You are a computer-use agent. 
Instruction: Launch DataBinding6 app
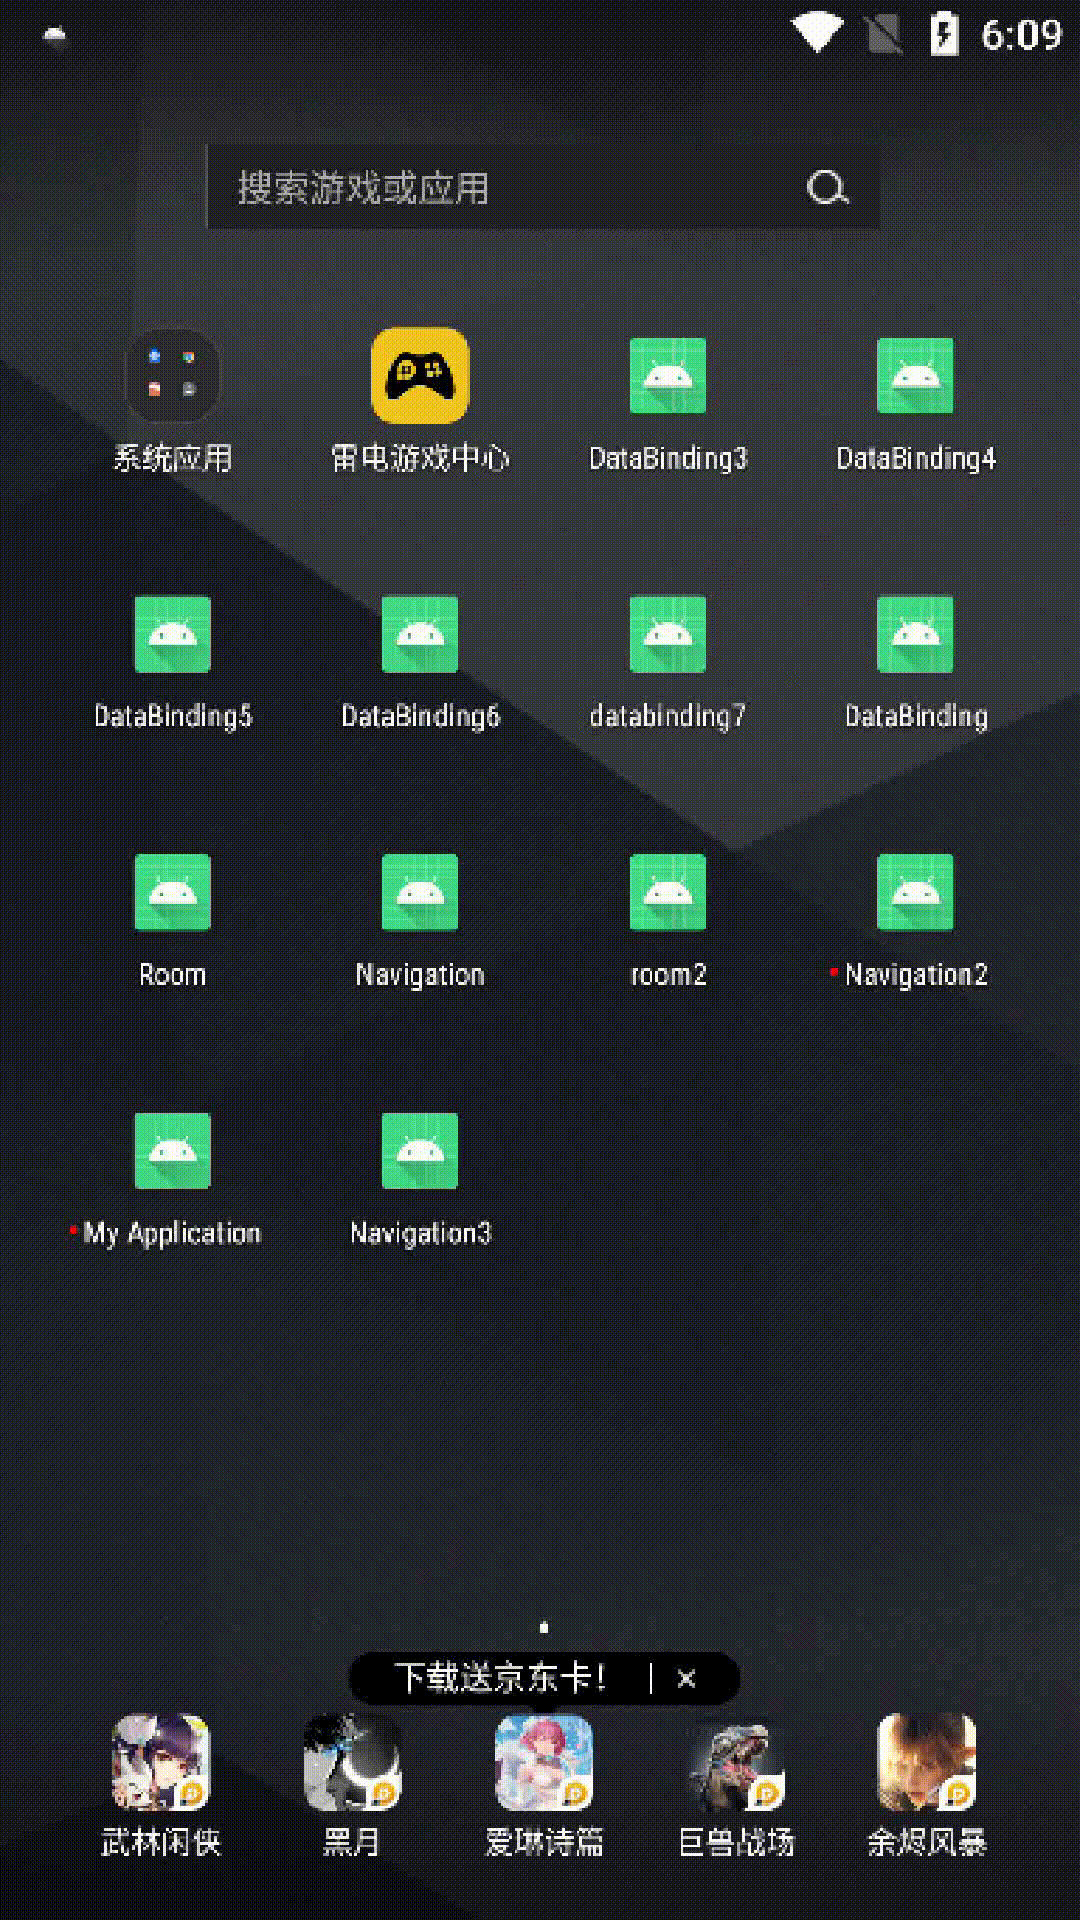coord(420,634)
